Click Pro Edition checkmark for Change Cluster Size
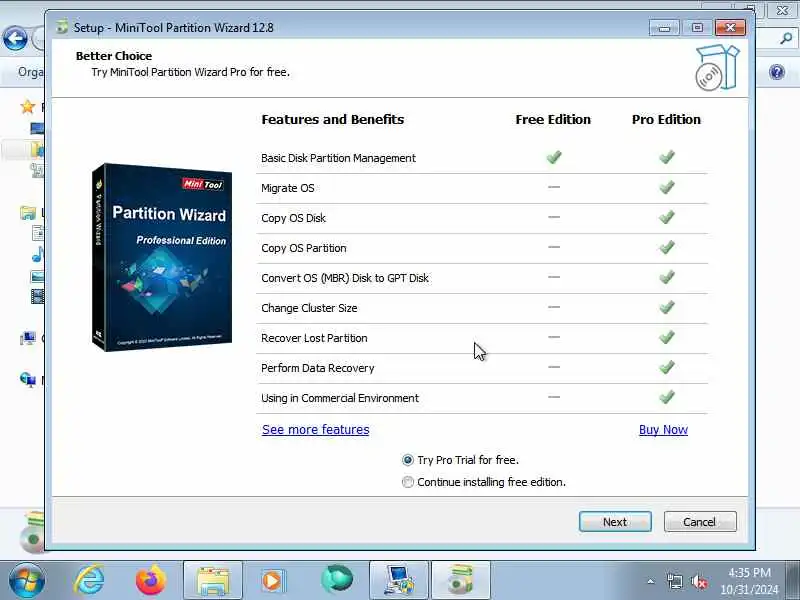This screenshot has width=800, height=600. click(x=667, y=307)
